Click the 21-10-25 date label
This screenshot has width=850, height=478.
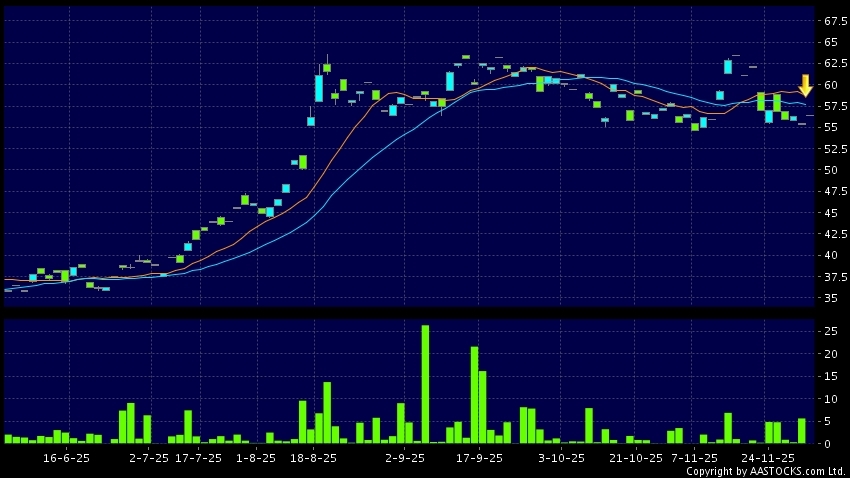pos(636,457)
